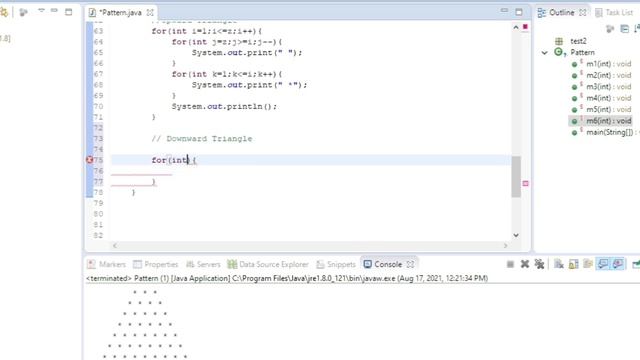640x360 pixels.
Task: Place cursor in line 75 for statement
Action: [x=174, y=160]
